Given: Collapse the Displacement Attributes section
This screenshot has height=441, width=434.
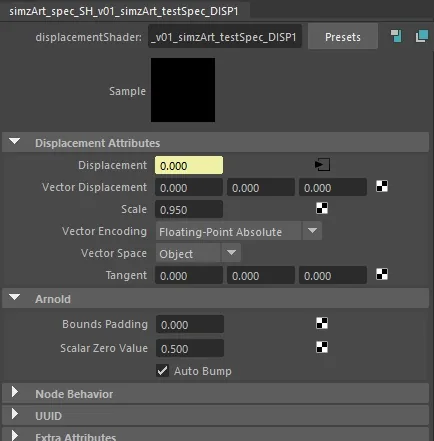Looking at the screenshot, I should point(15,142).
